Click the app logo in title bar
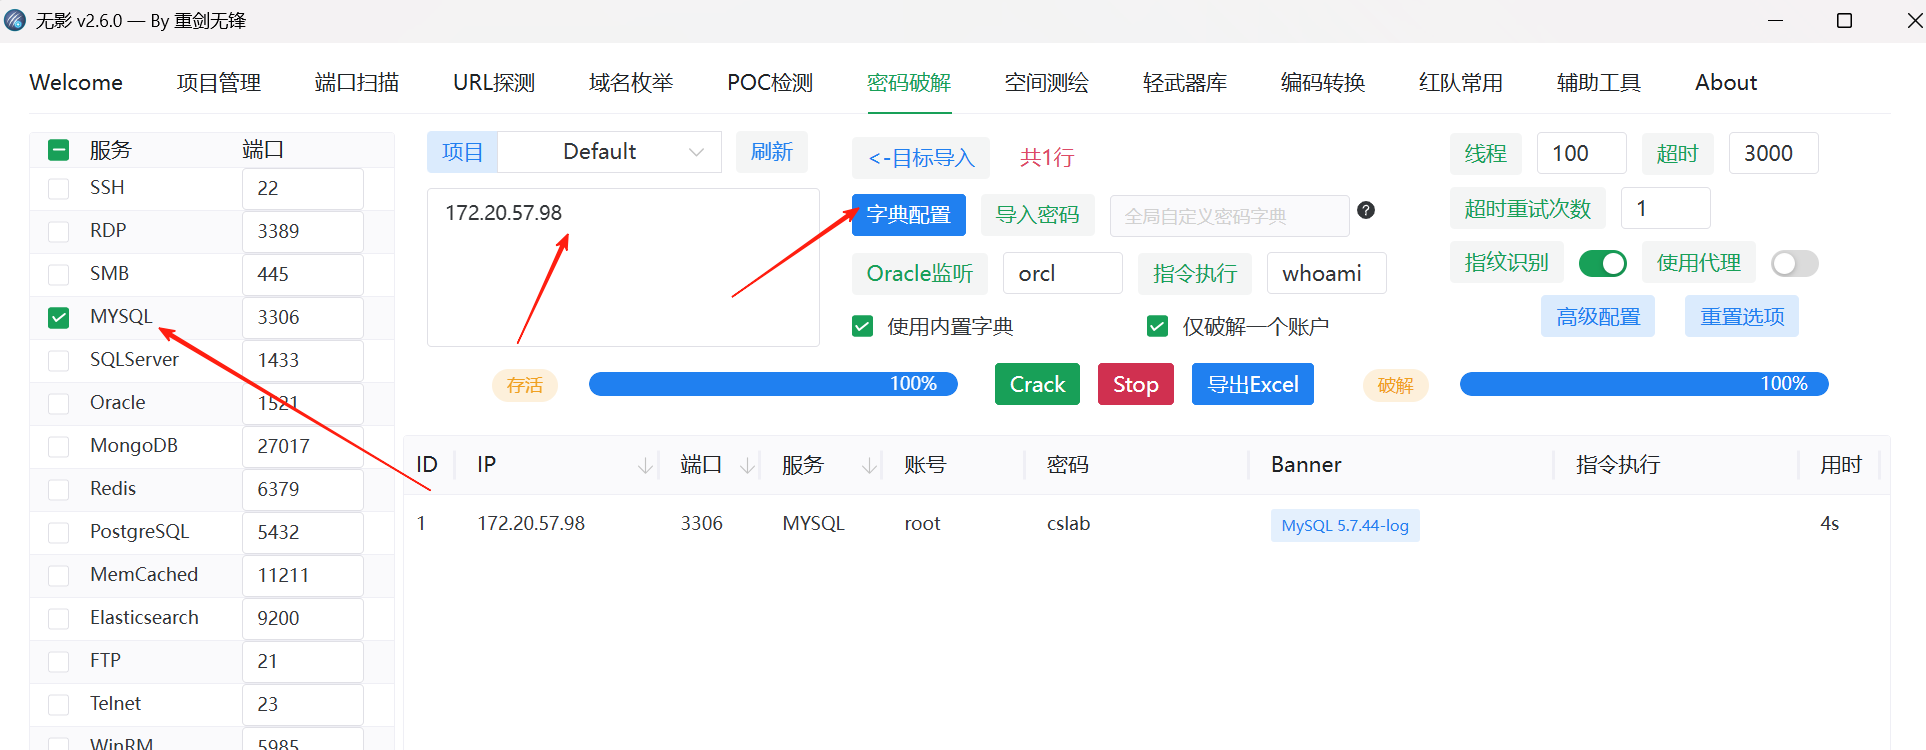This screenshot has width=1926, height=750. (15, 20)
